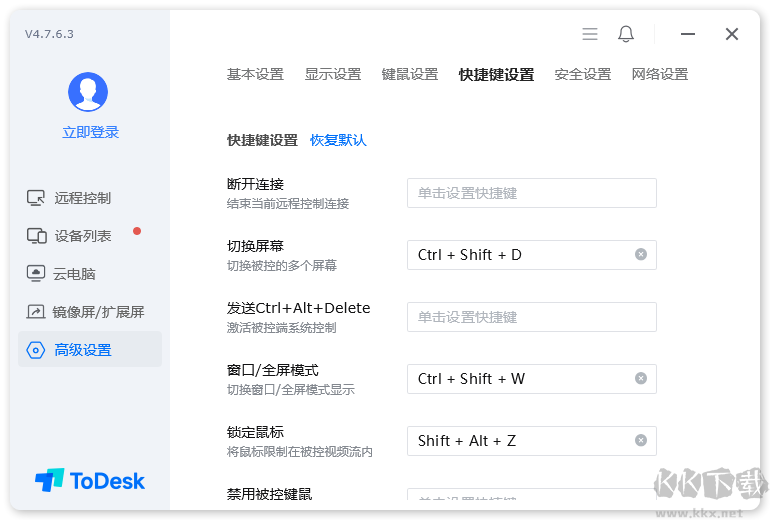Click the 云电脑 cloud monitor icon

tap(36, 274)
